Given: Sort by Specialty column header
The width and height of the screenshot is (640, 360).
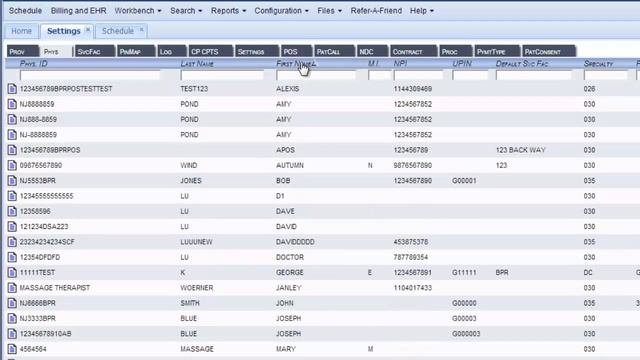Looking at the screenshot, I should pyautogui.click(x=598, y=64).
